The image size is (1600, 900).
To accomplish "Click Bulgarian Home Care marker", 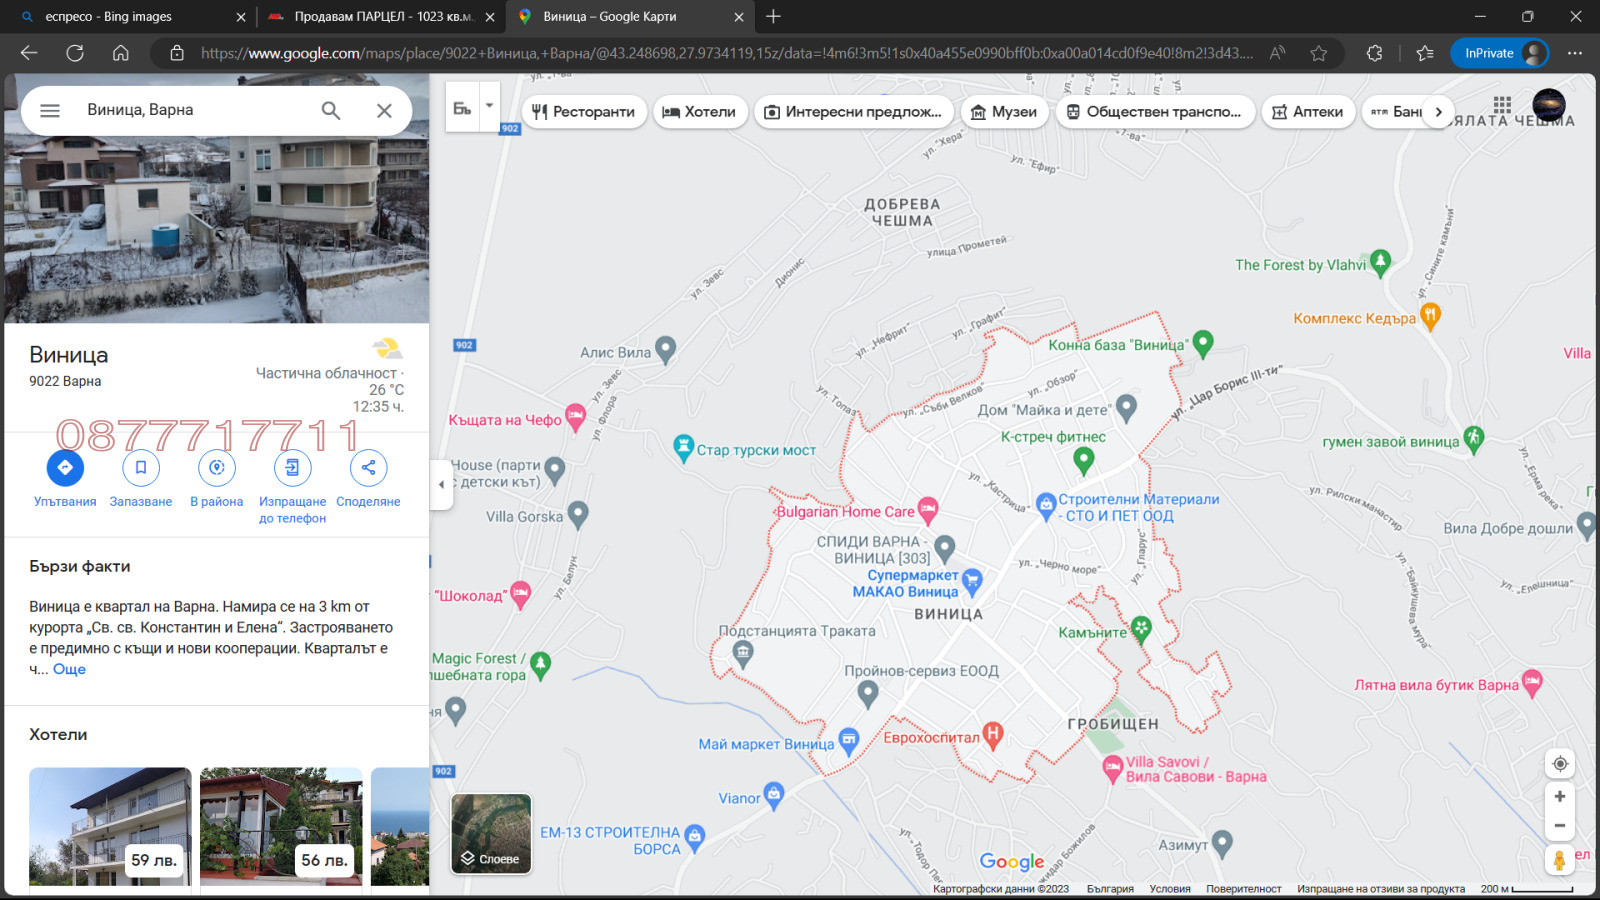I will tap(928, 510).
